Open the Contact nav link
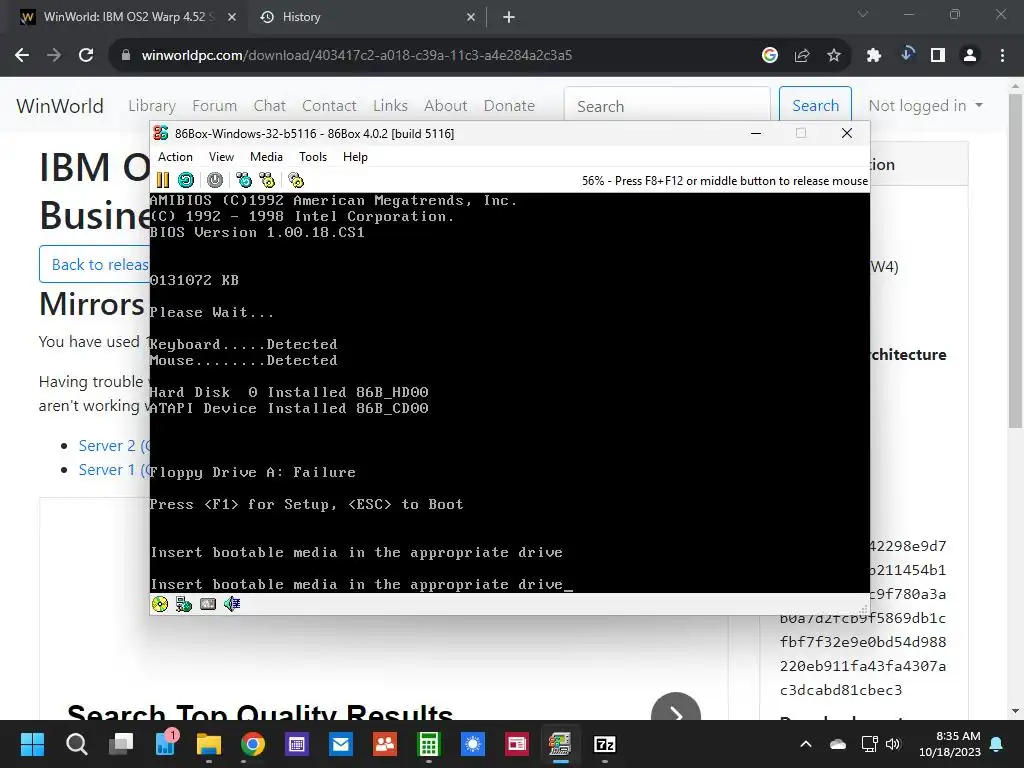 click(x=329, y=106)
